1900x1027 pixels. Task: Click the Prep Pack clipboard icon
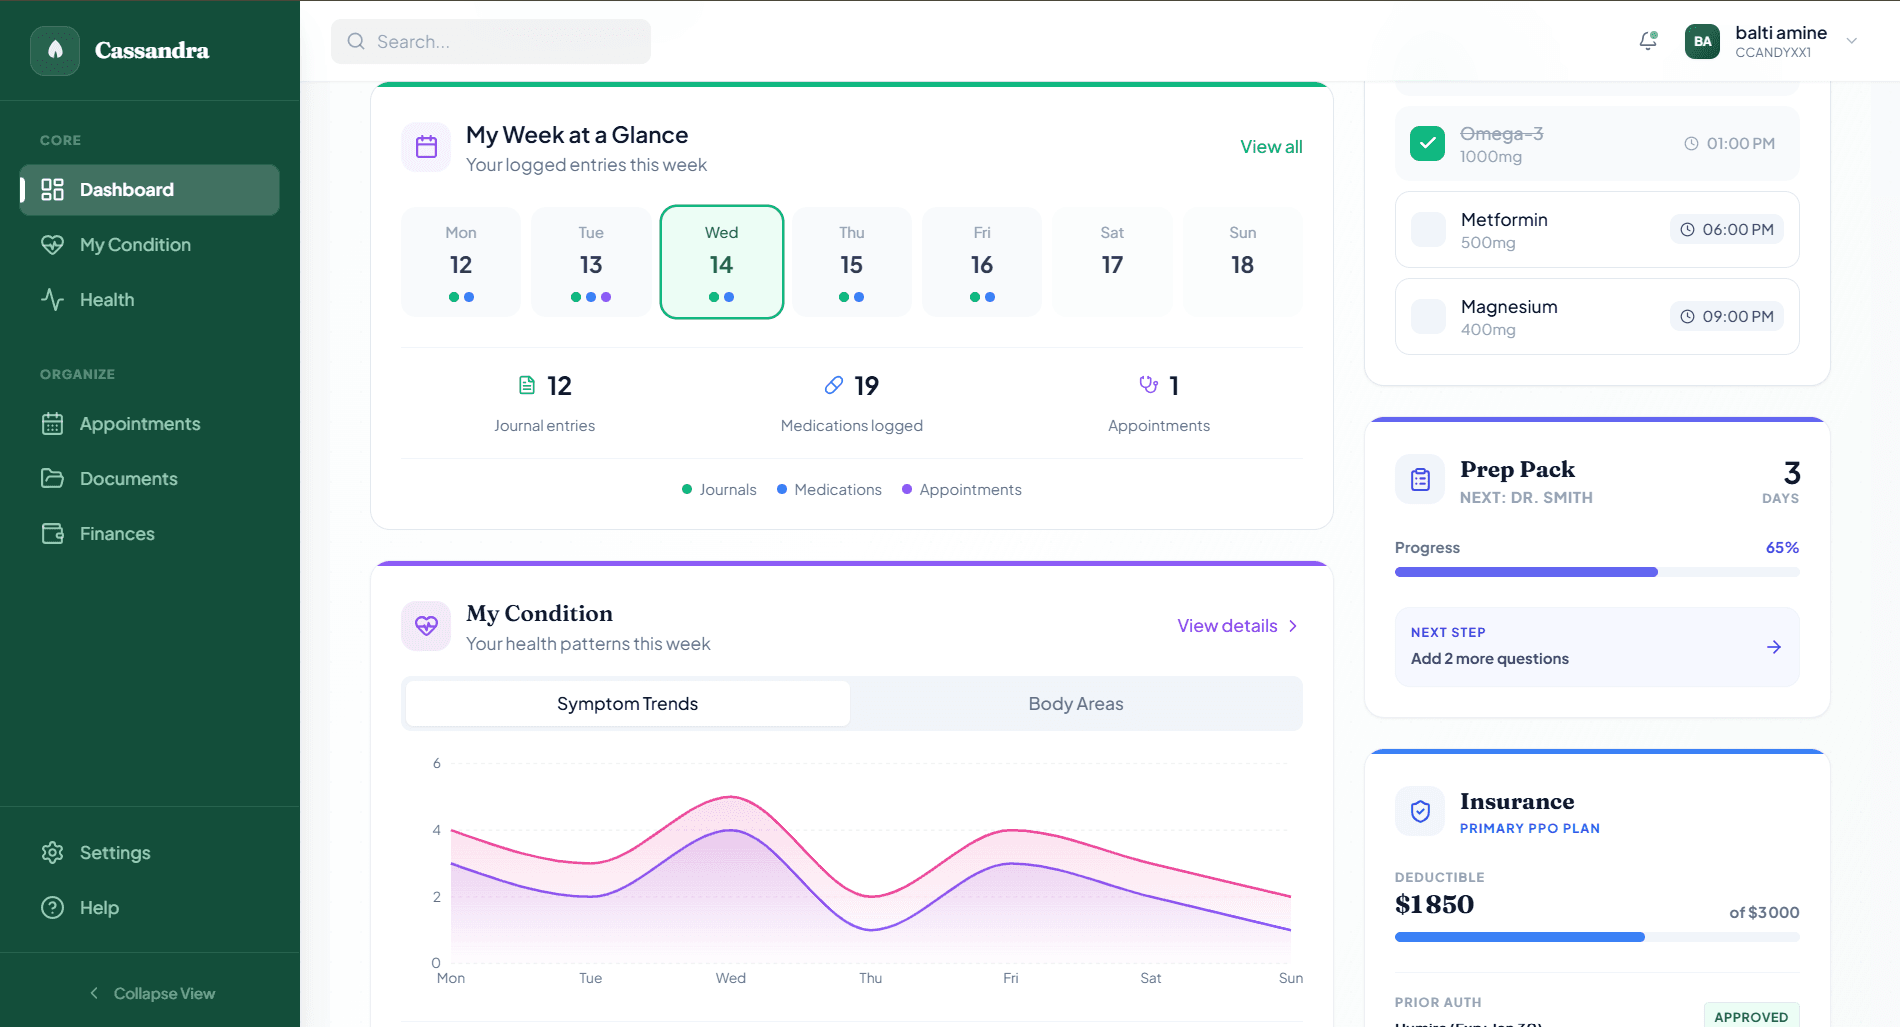click(1420, 480)
